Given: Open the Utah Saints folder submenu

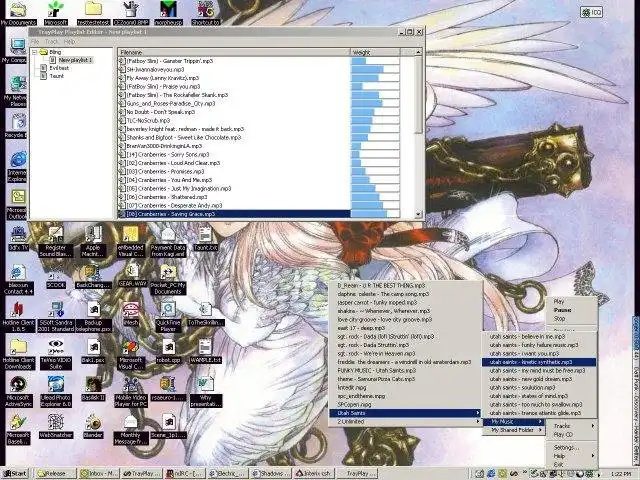Looking at the screenshot, I should tap(406, 413).
